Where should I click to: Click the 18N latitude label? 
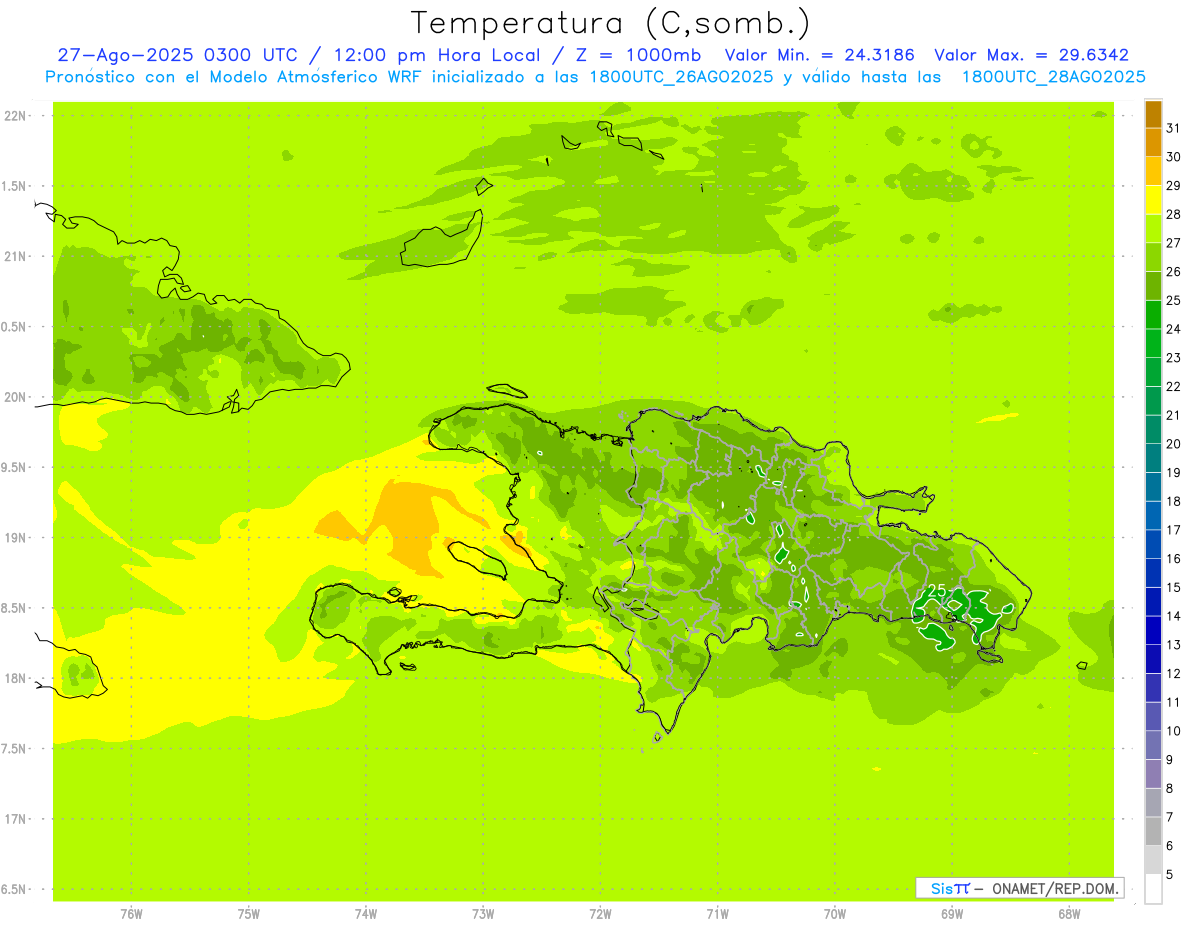(x=16, y=679)
